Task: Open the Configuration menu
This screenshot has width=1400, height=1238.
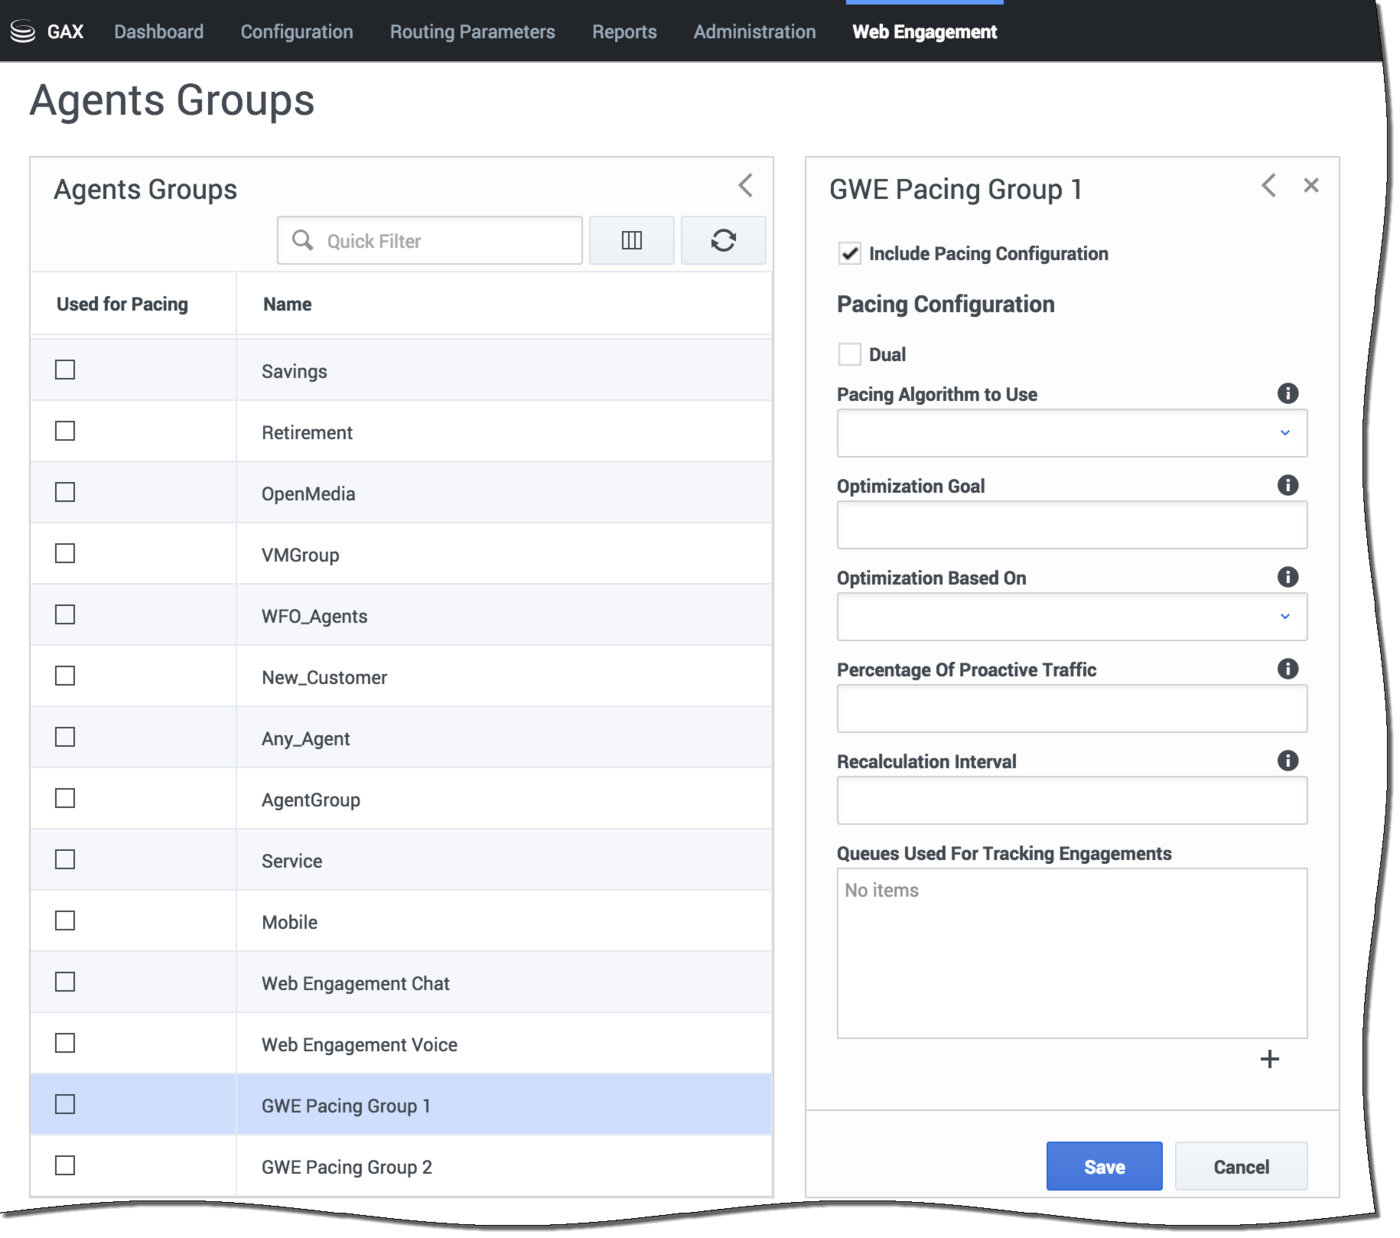Action: click(297, 32)
